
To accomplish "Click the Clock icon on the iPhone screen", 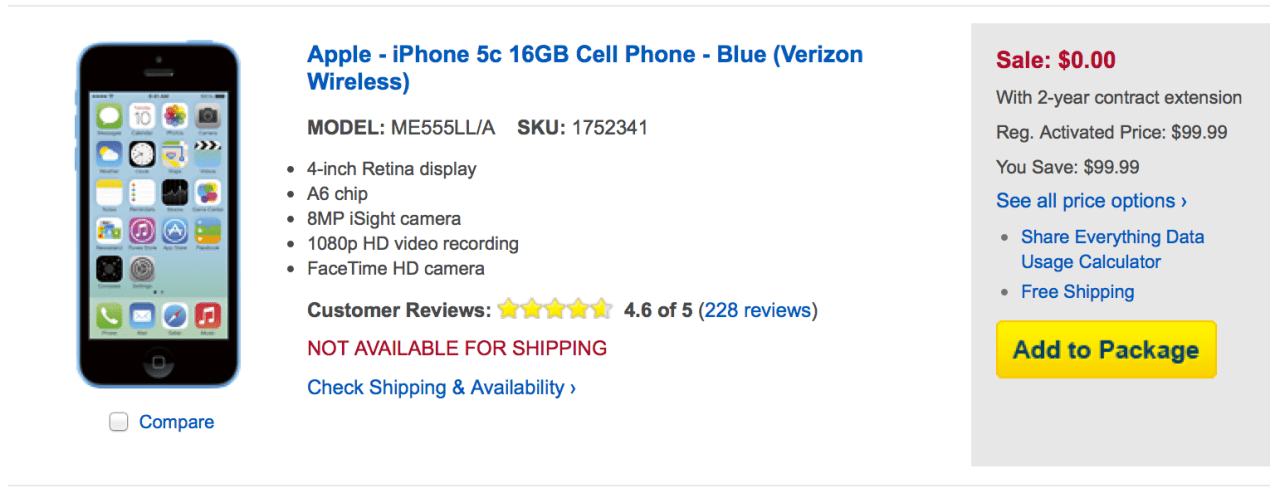I will [142, 154].
